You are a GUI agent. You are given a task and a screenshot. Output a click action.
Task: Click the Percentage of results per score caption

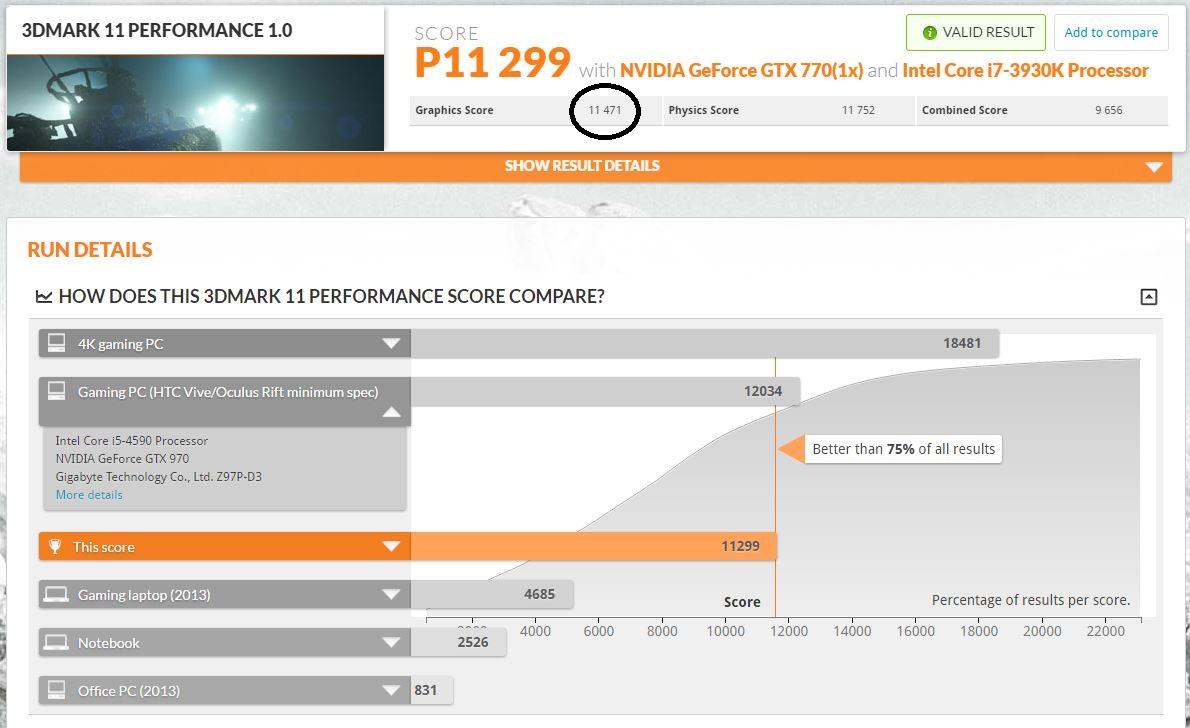(x=1031, y=600)
